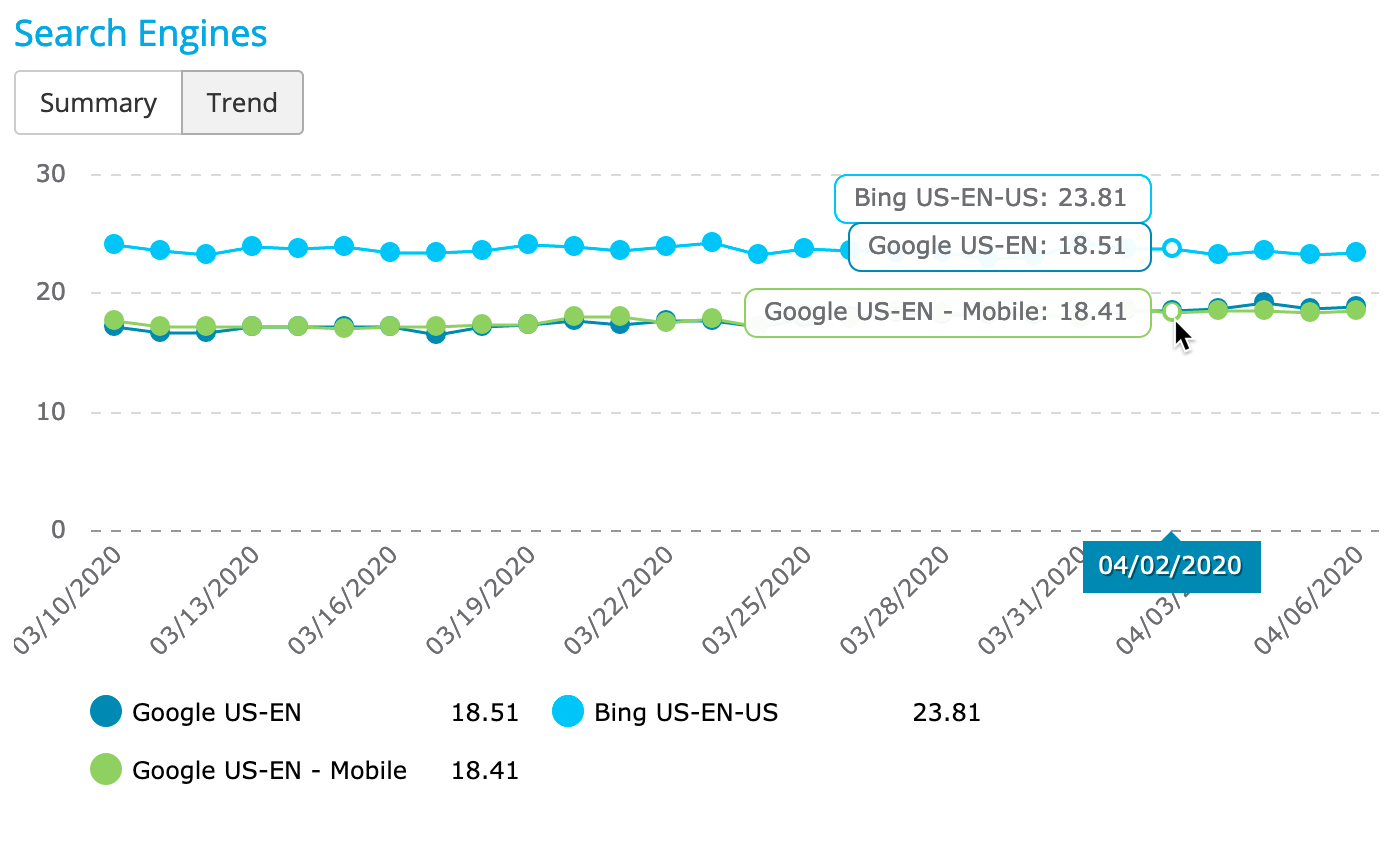Select the Trend tab
1394x844 pixels.
tap(242, 102)
